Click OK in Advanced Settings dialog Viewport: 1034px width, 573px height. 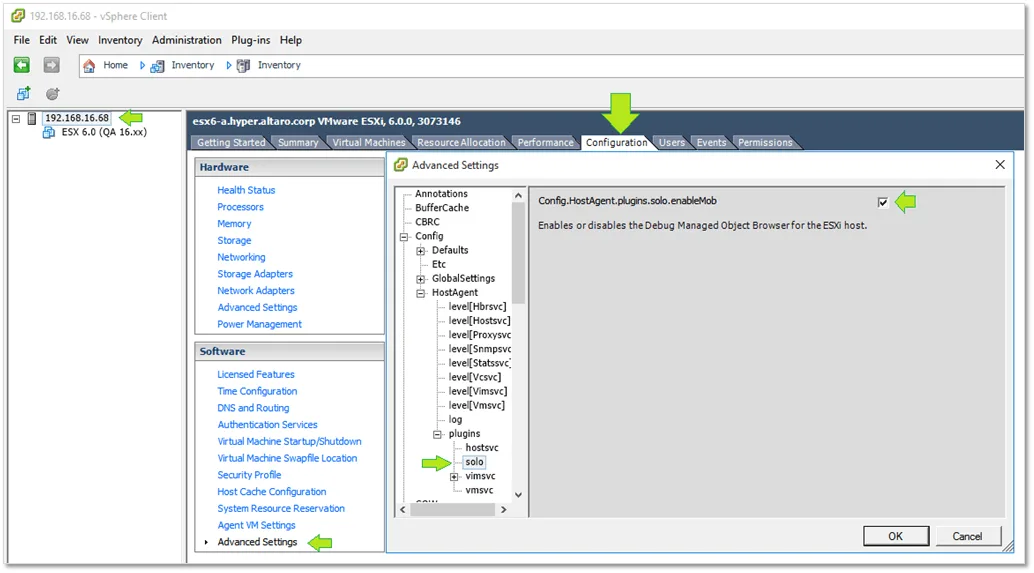point(896,536)
